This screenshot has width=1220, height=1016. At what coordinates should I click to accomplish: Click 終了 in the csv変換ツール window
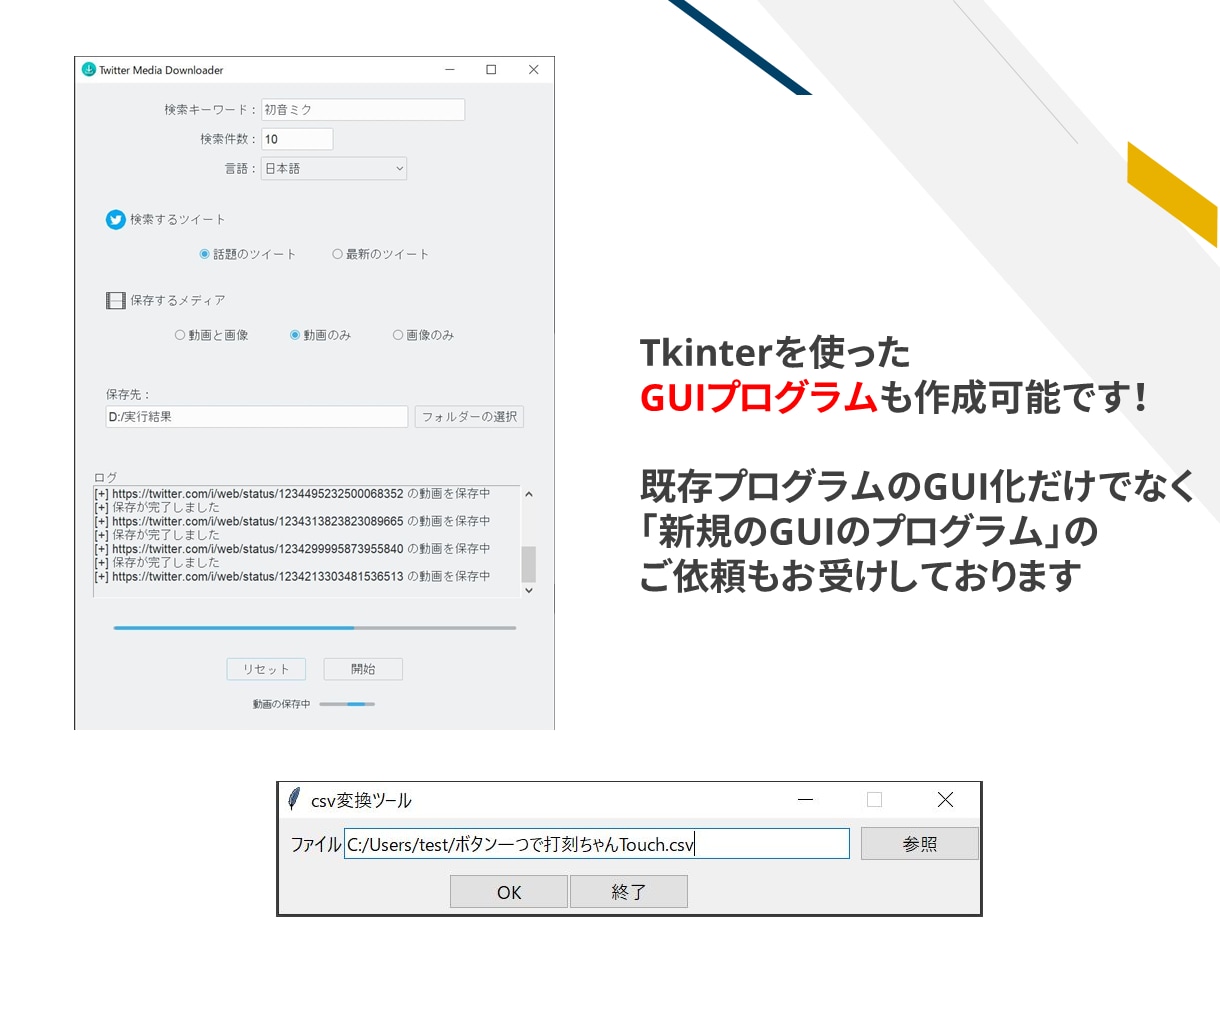[629, 892]
